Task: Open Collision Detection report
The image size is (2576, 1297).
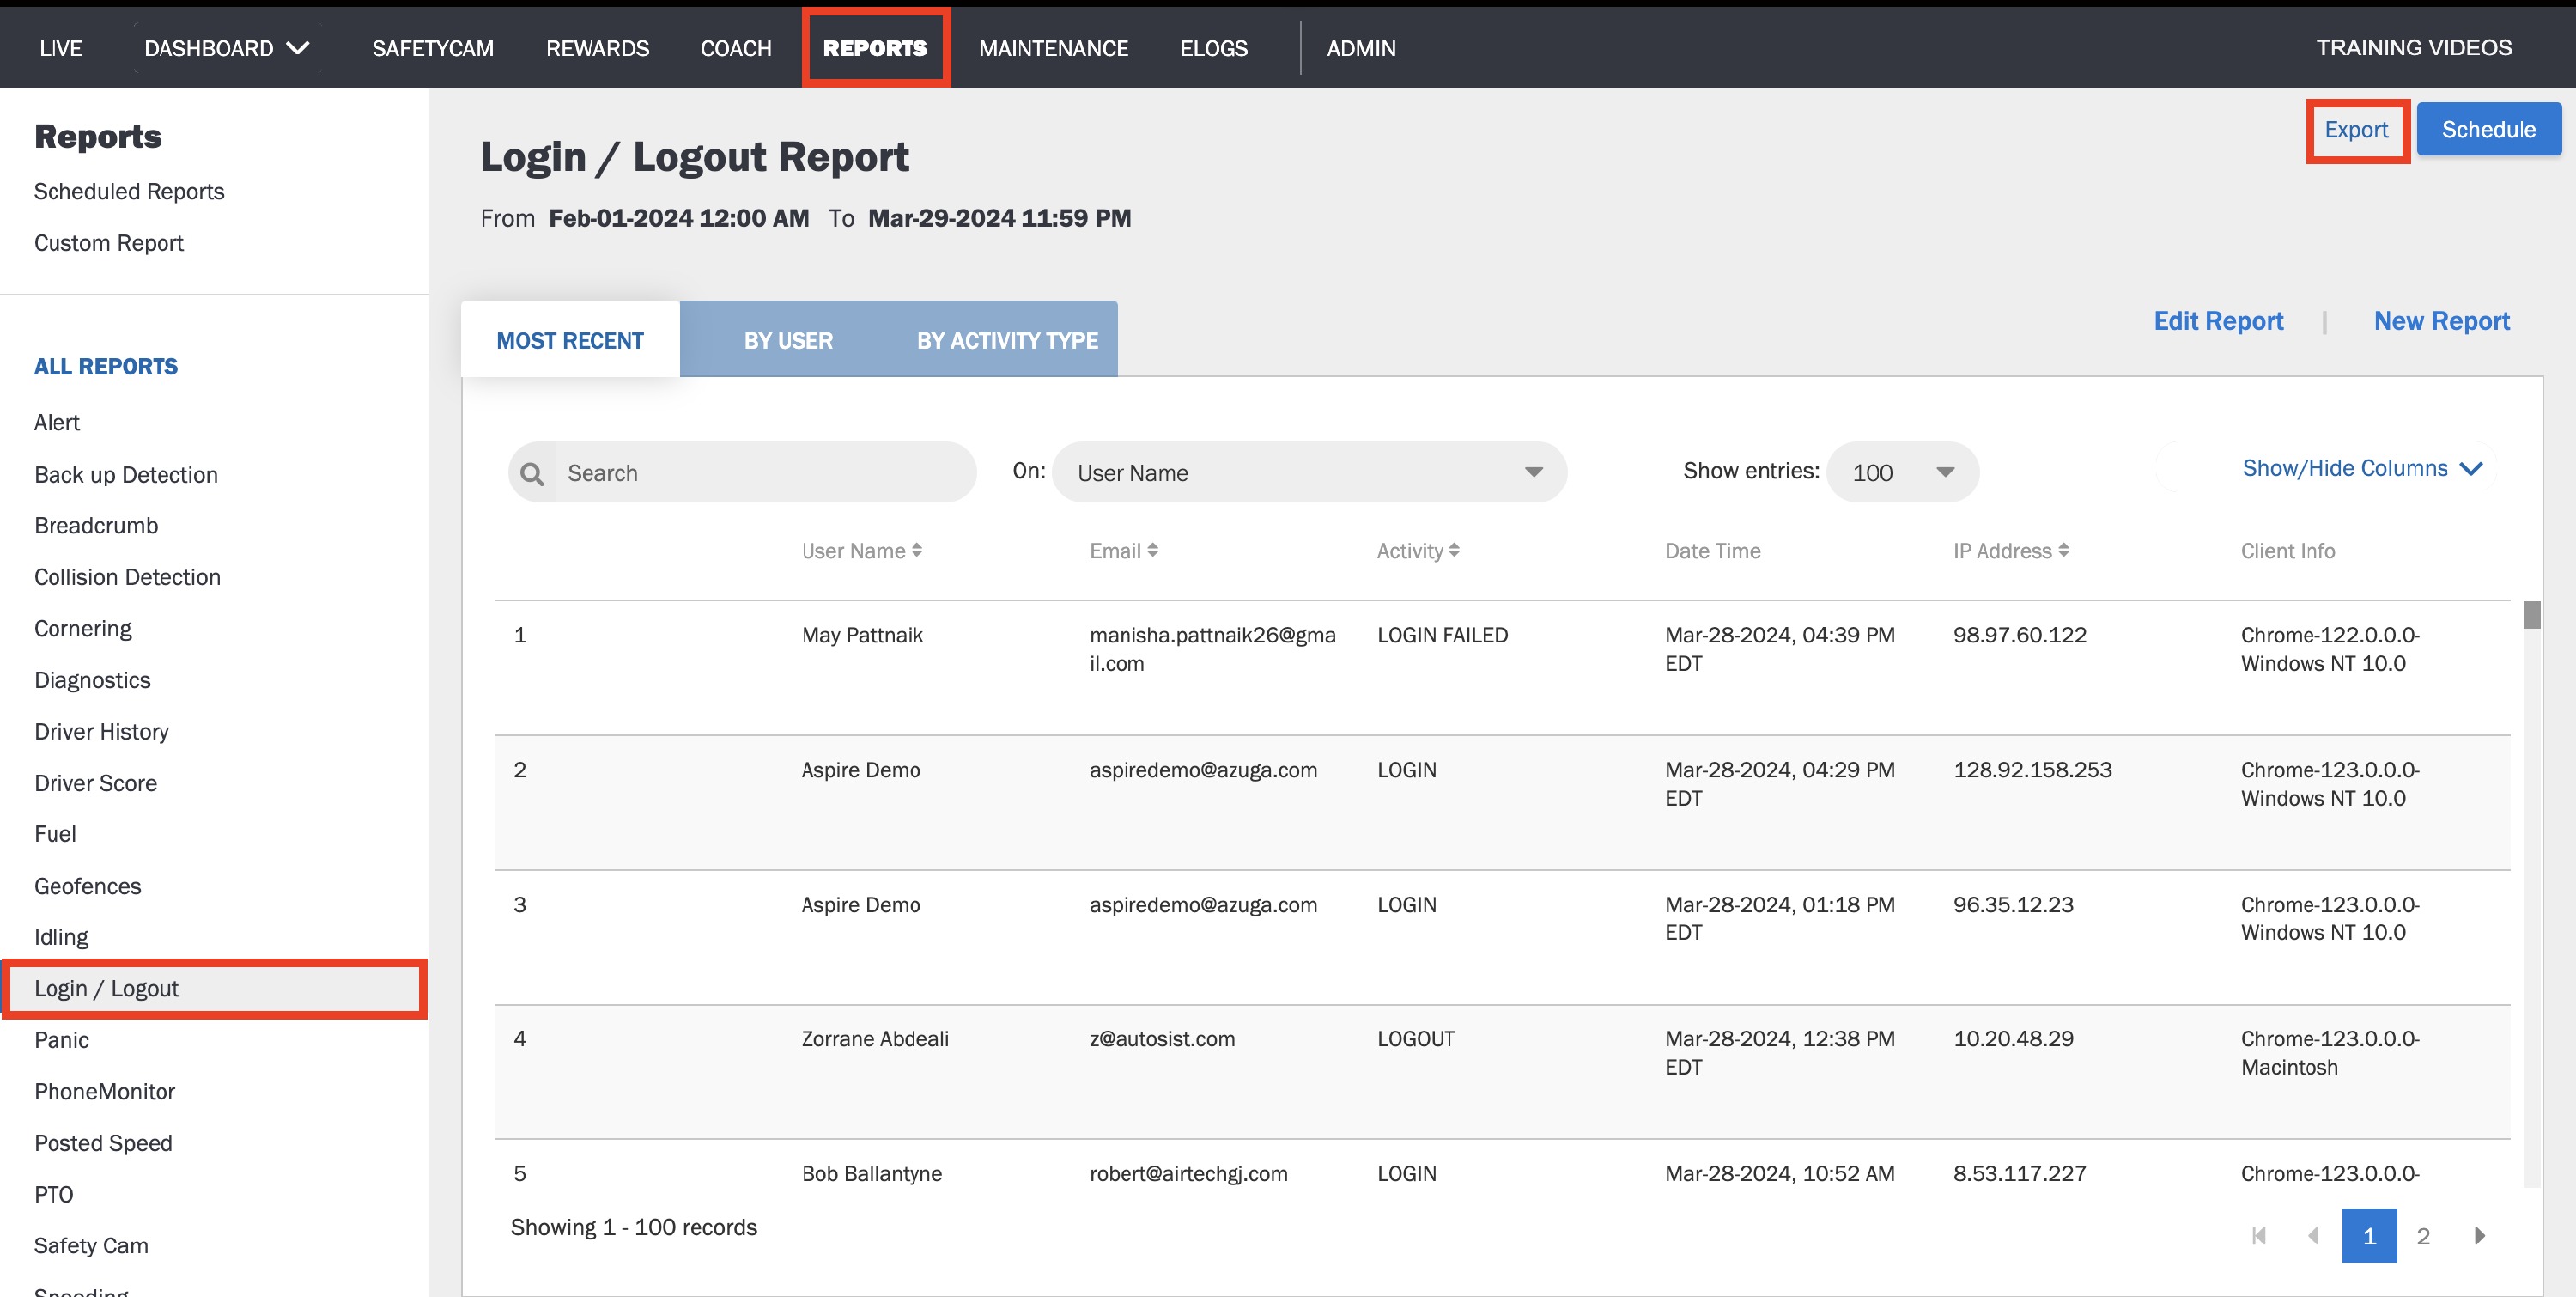Action: pos(127,577)
